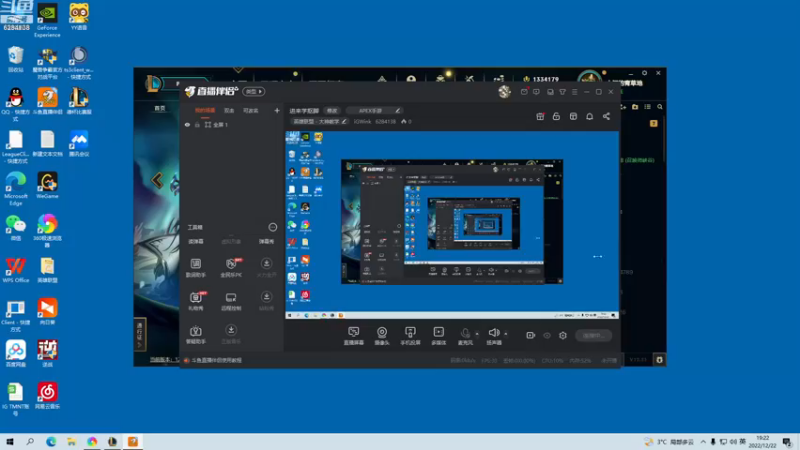The image size is (800, 450).
Task: Download tool right of 全民乐PK
Action: tap(266, 268)
